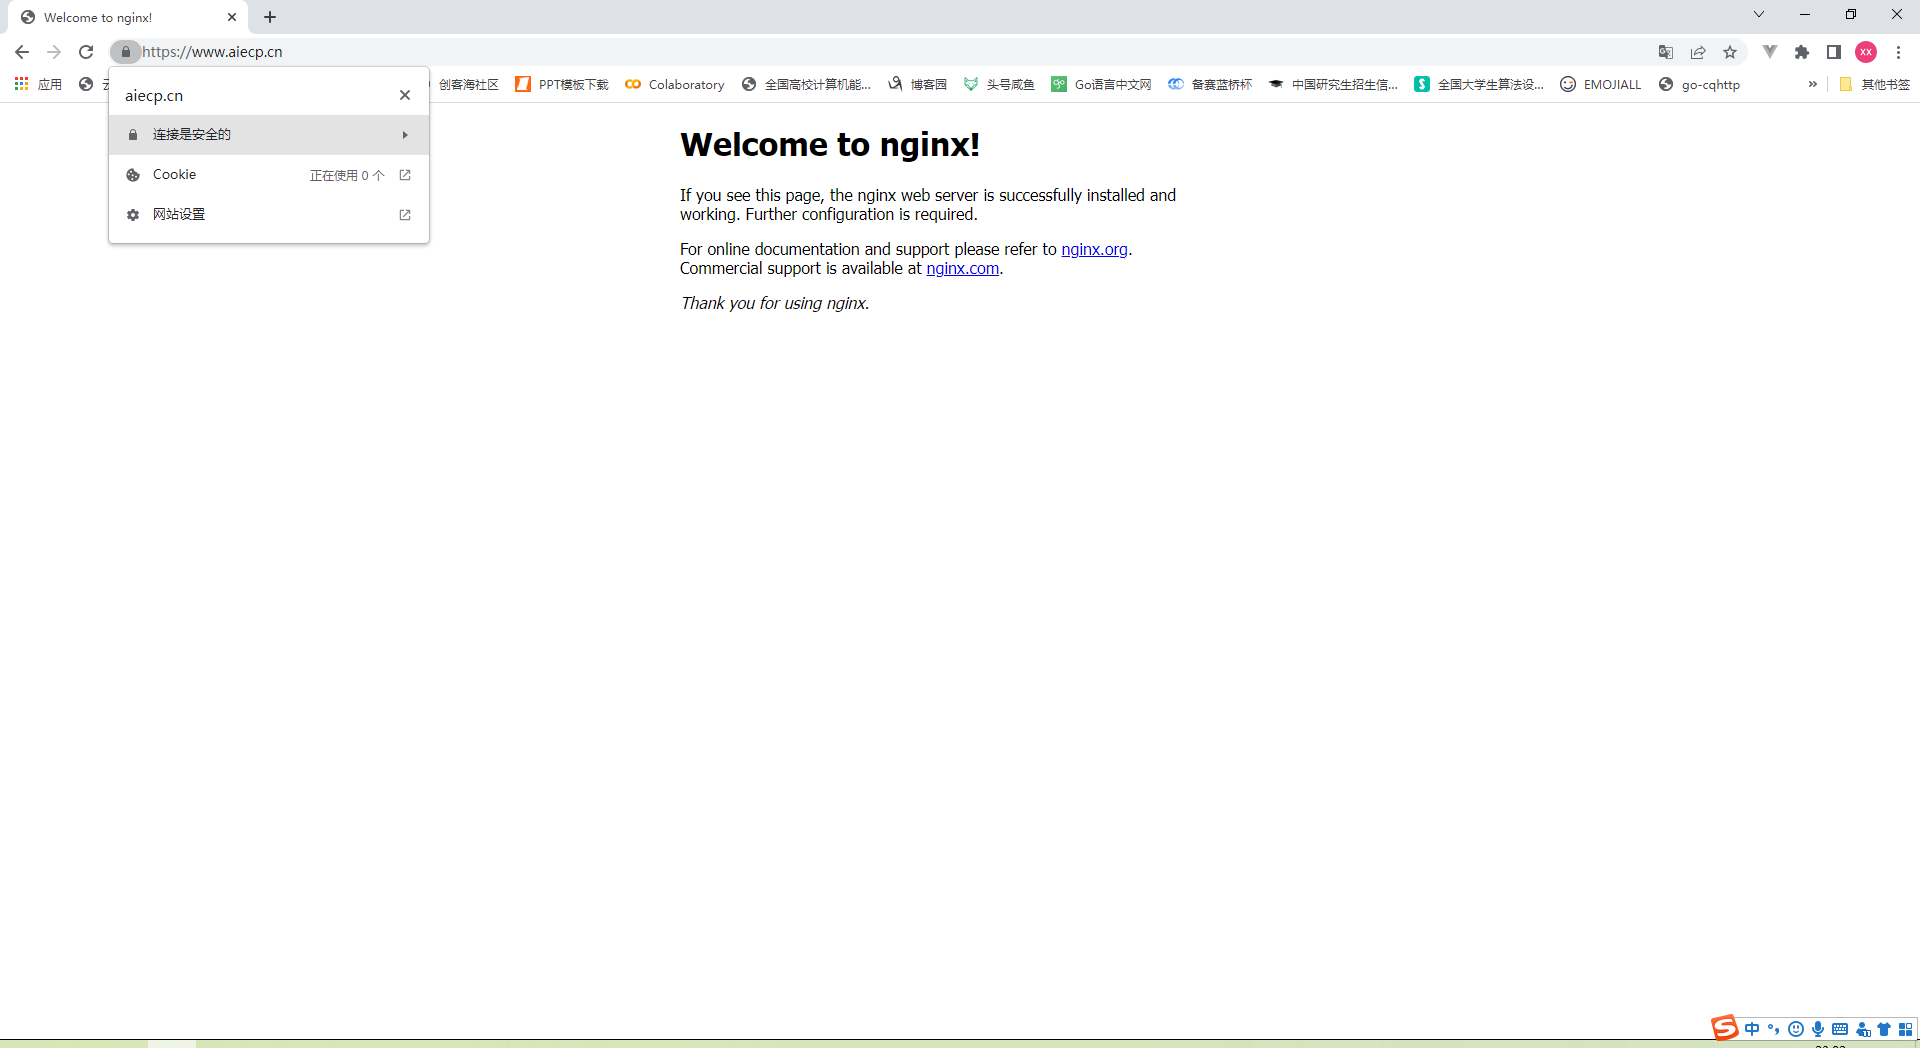Go back to the previous page
The height and width of the screenshot is (1048, 1920).
(22, 52)
